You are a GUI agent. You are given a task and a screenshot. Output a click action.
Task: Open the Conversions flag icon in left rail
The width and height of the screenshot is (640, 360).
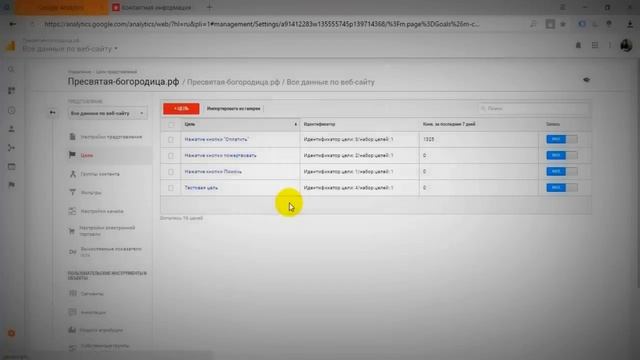tap(11, 185)
